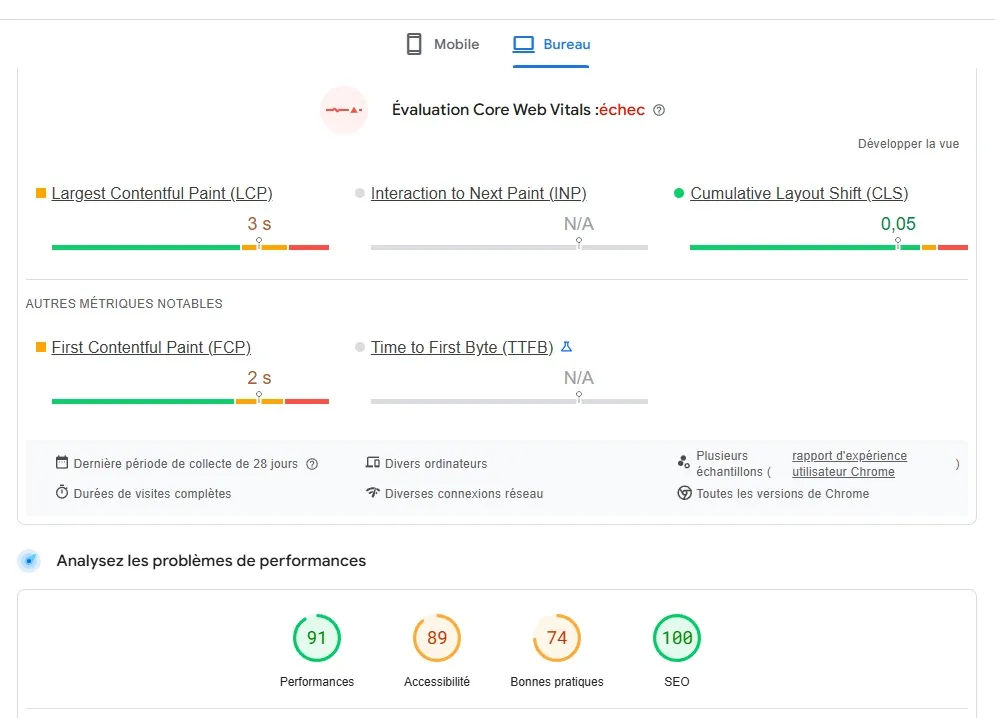This screenshot has height=718, width=995.
Task: Open the rapport d'expérience utilisateur Chrome link
Action: tap(849, 463)
